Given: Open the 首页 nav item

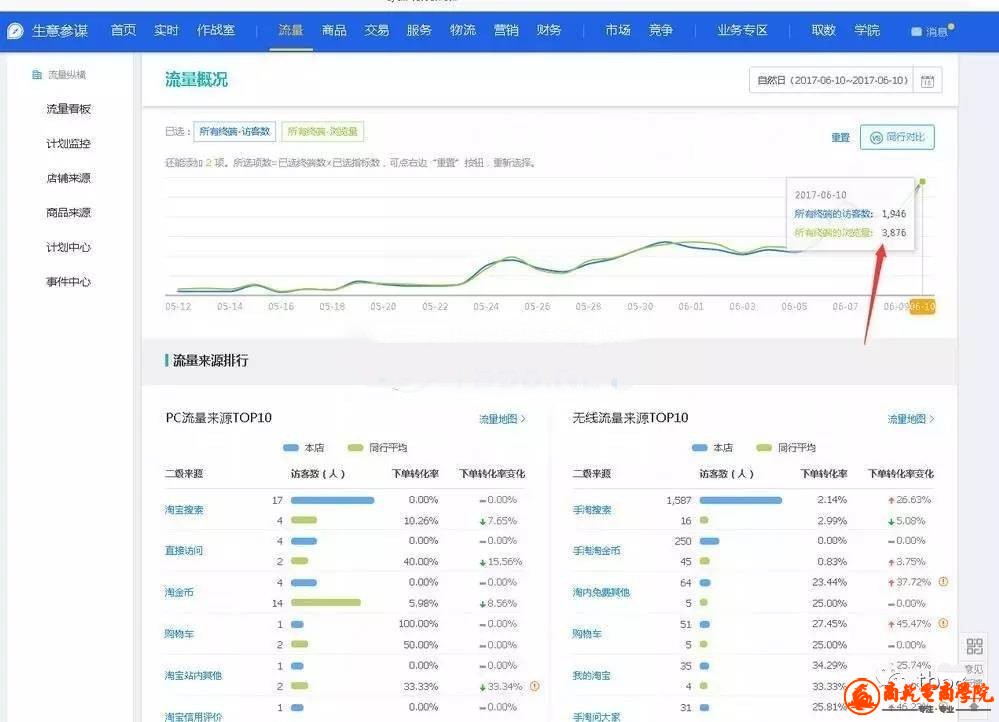Looking at the screenshot, I should tap(123, 31).
